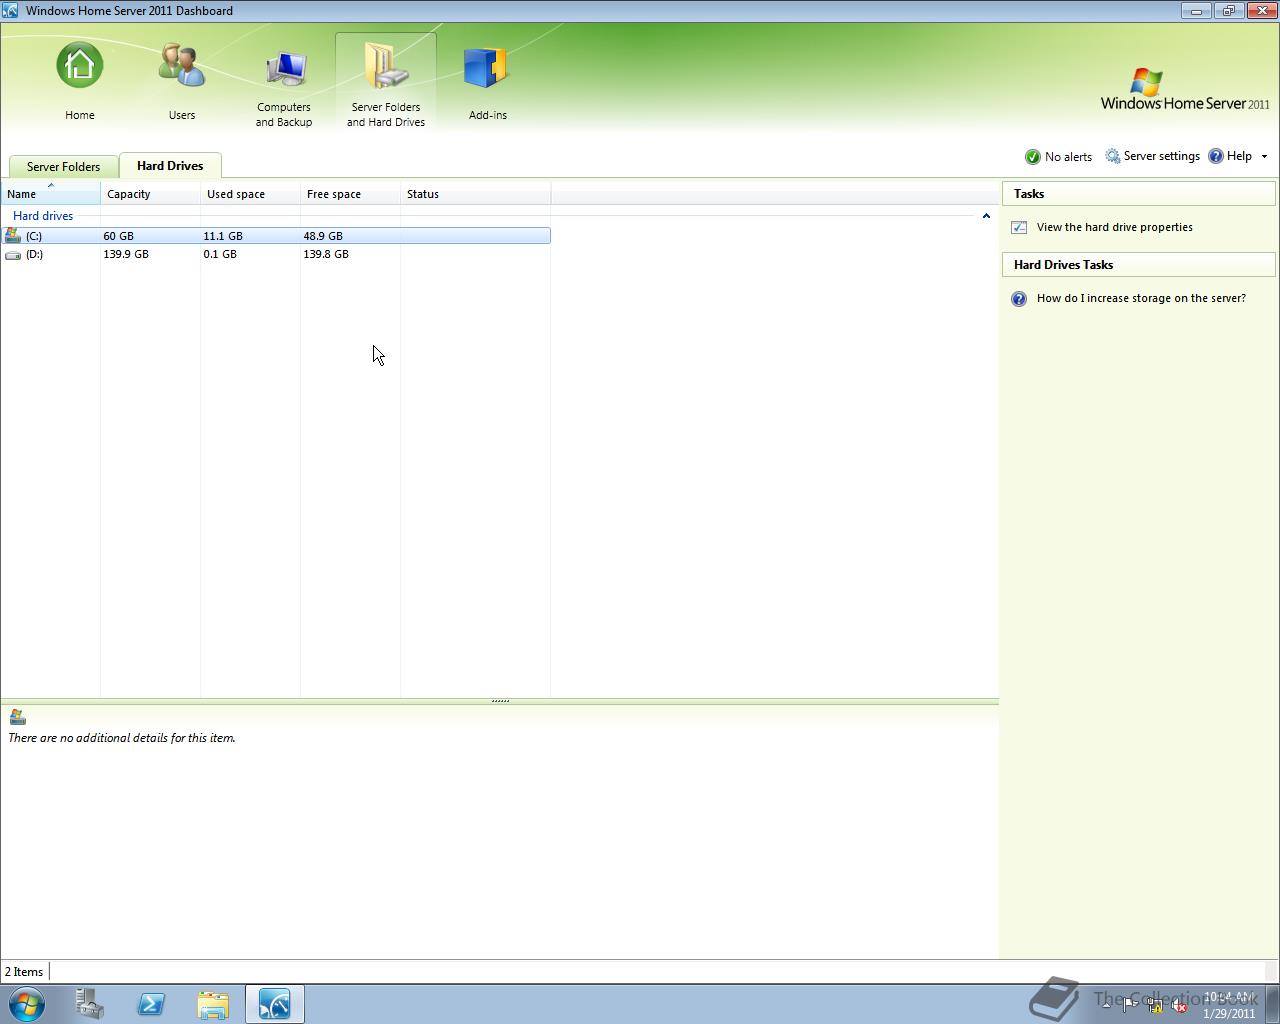1280x1024 pixels.
Task: Open the Windows Start orb
Action: 27,1004
